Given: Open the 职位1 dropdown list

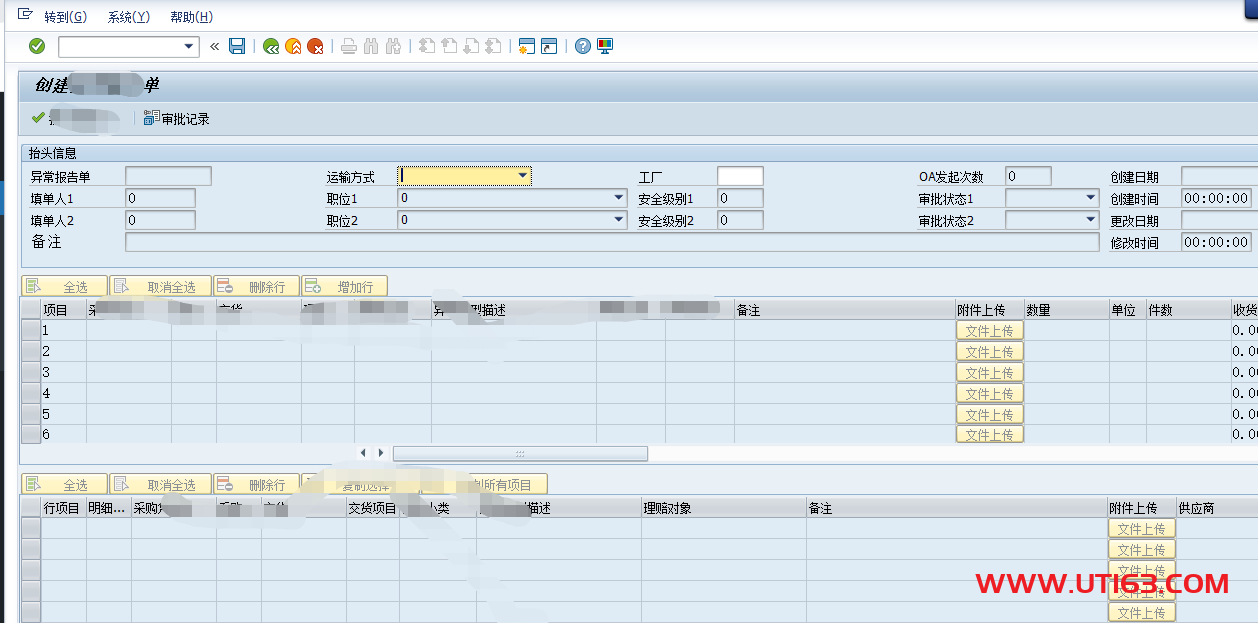Looking at the screenshot, I should [x=619, y=198].
